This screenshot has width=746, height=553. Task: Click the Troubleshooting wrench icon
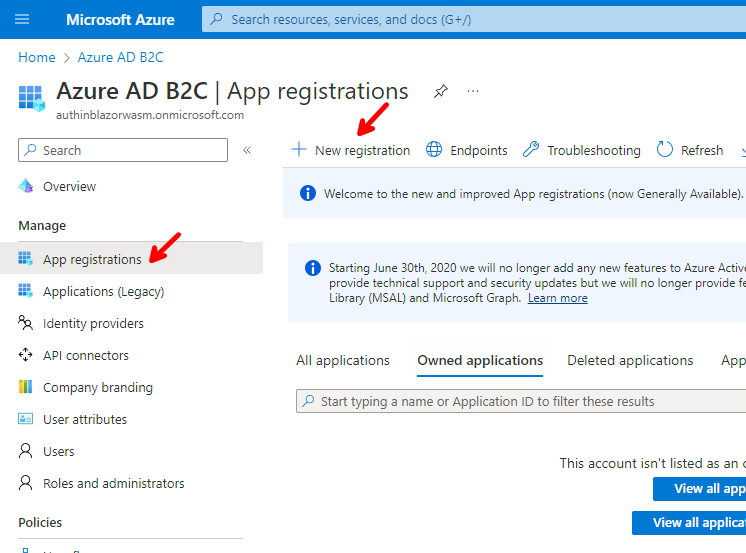point(531,149)
